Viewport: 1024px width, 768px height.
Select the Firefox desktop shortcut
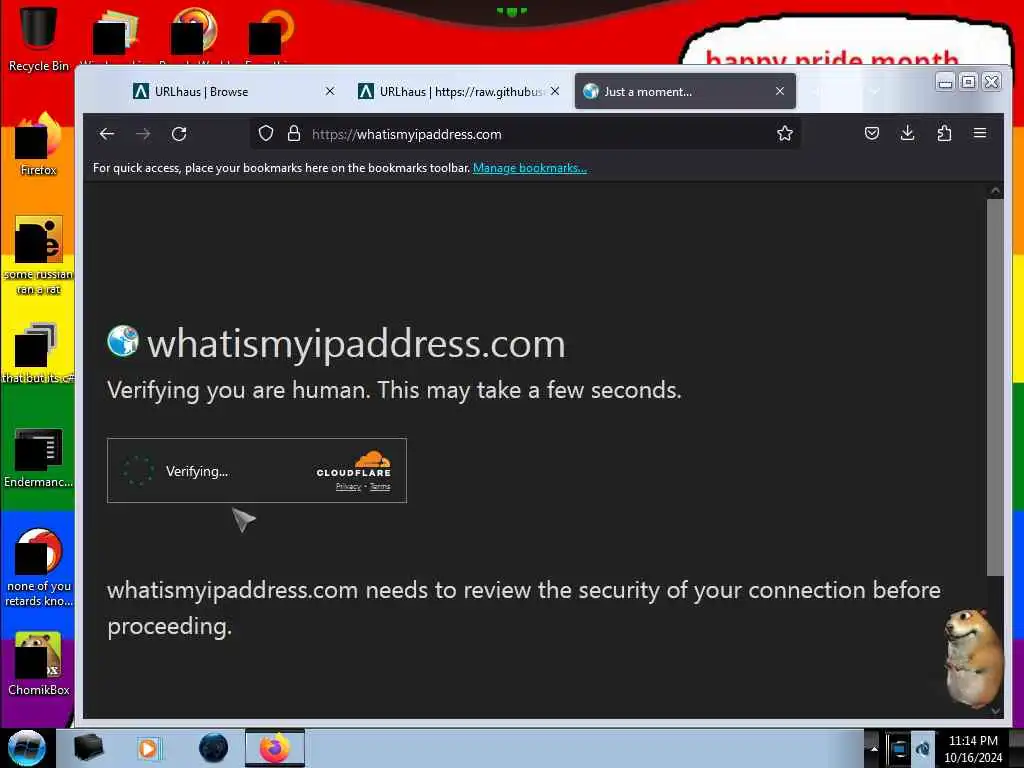[39, 144]
